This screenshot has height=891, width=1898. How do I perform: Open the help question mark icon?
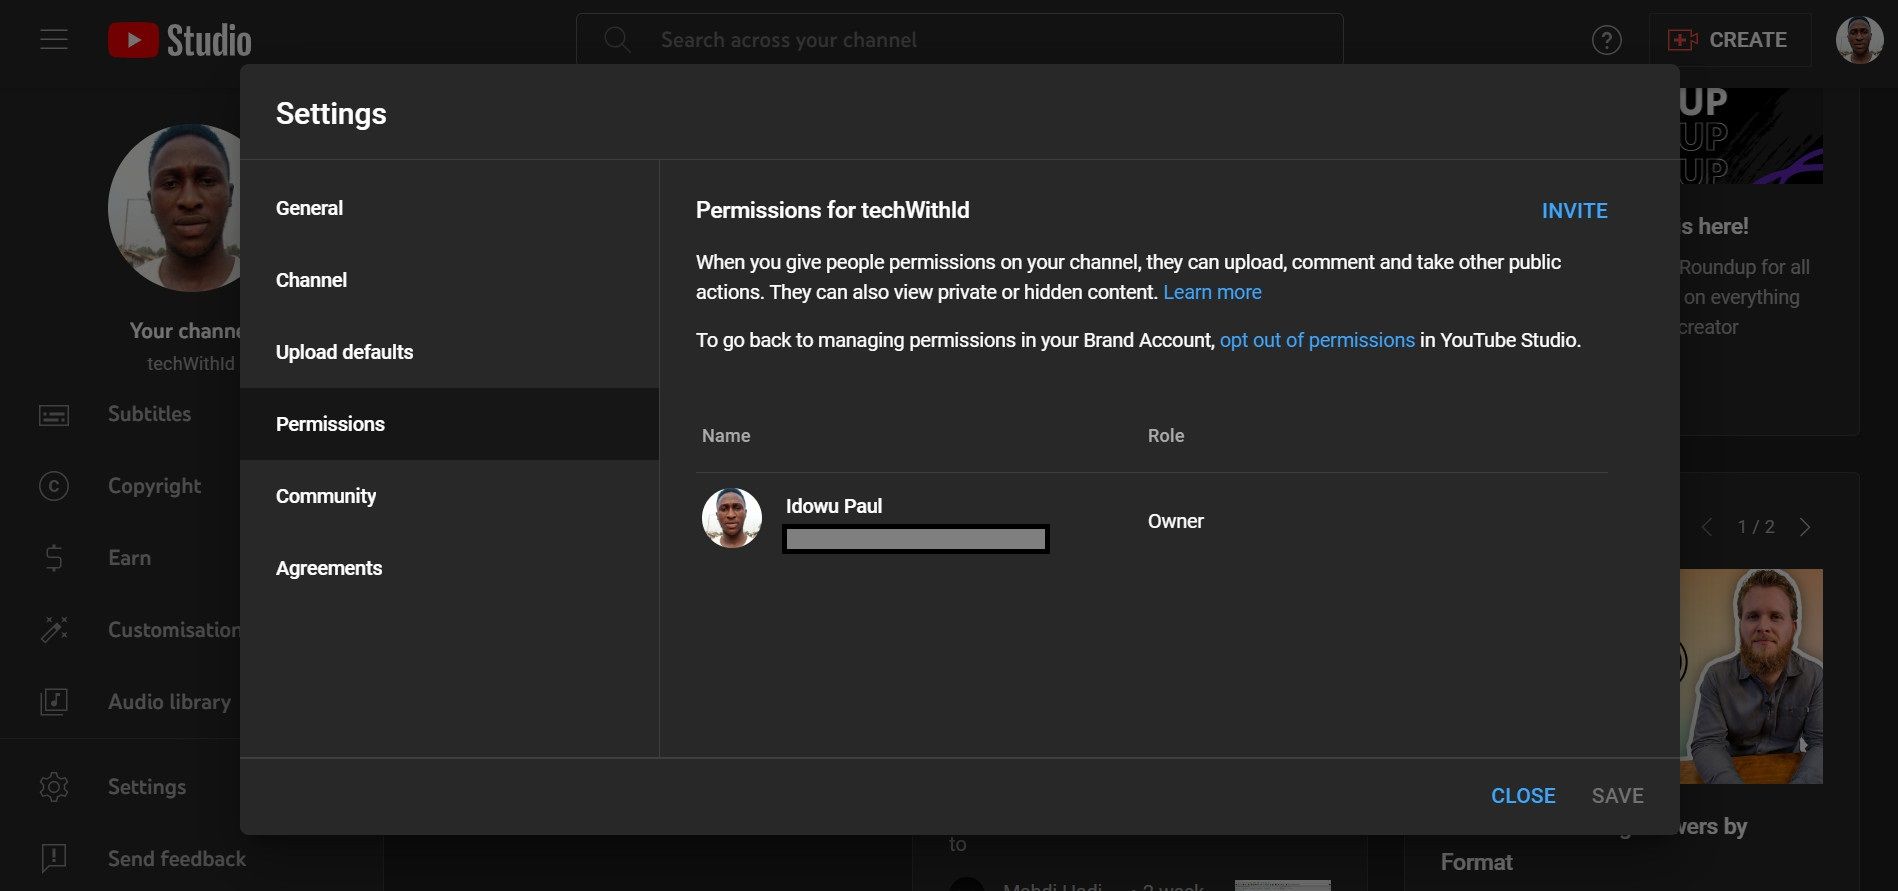(1606, 40)
